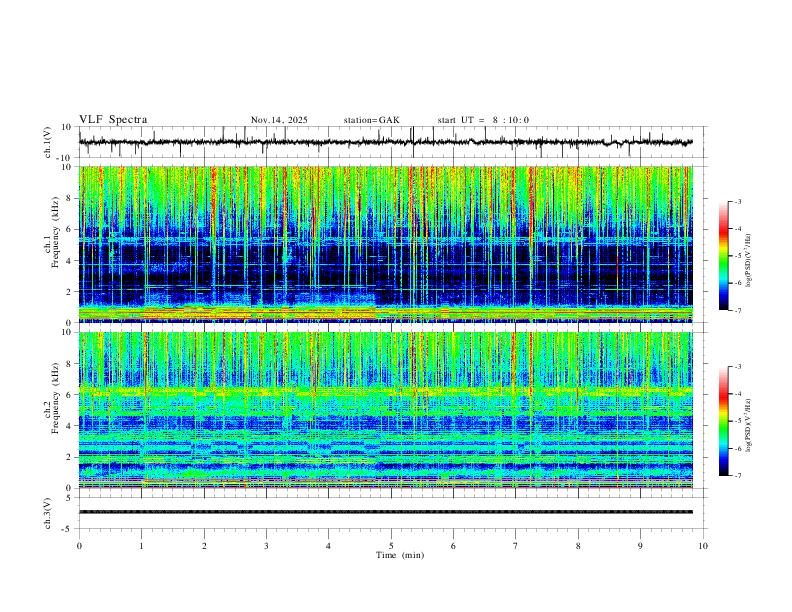Click time axis tick label "7"

click(516, 546)
